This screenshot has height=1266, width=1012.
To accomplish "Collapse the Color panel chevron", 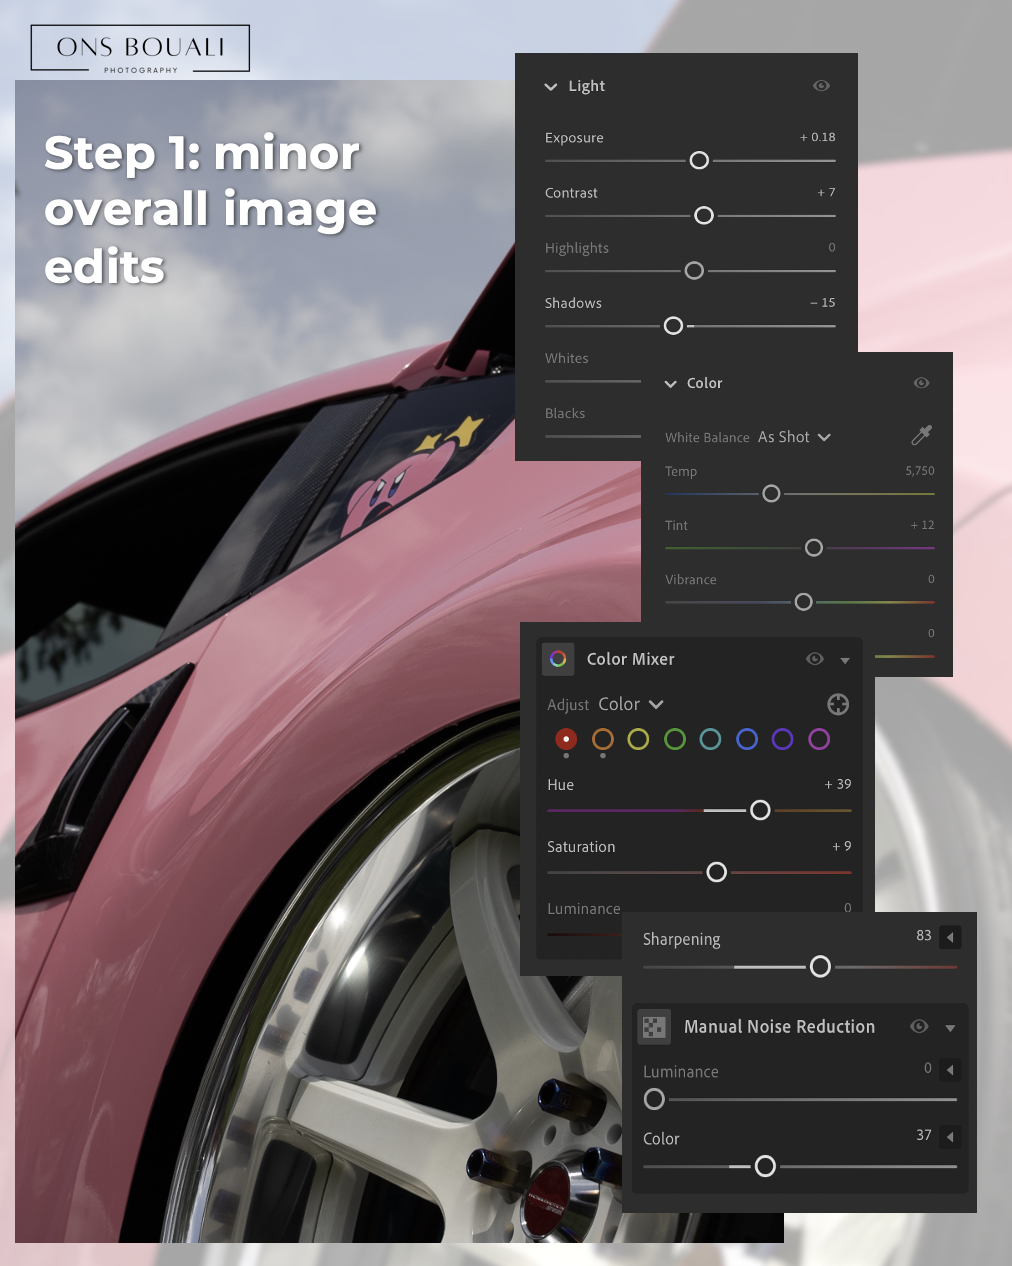I will click(671, 384).
